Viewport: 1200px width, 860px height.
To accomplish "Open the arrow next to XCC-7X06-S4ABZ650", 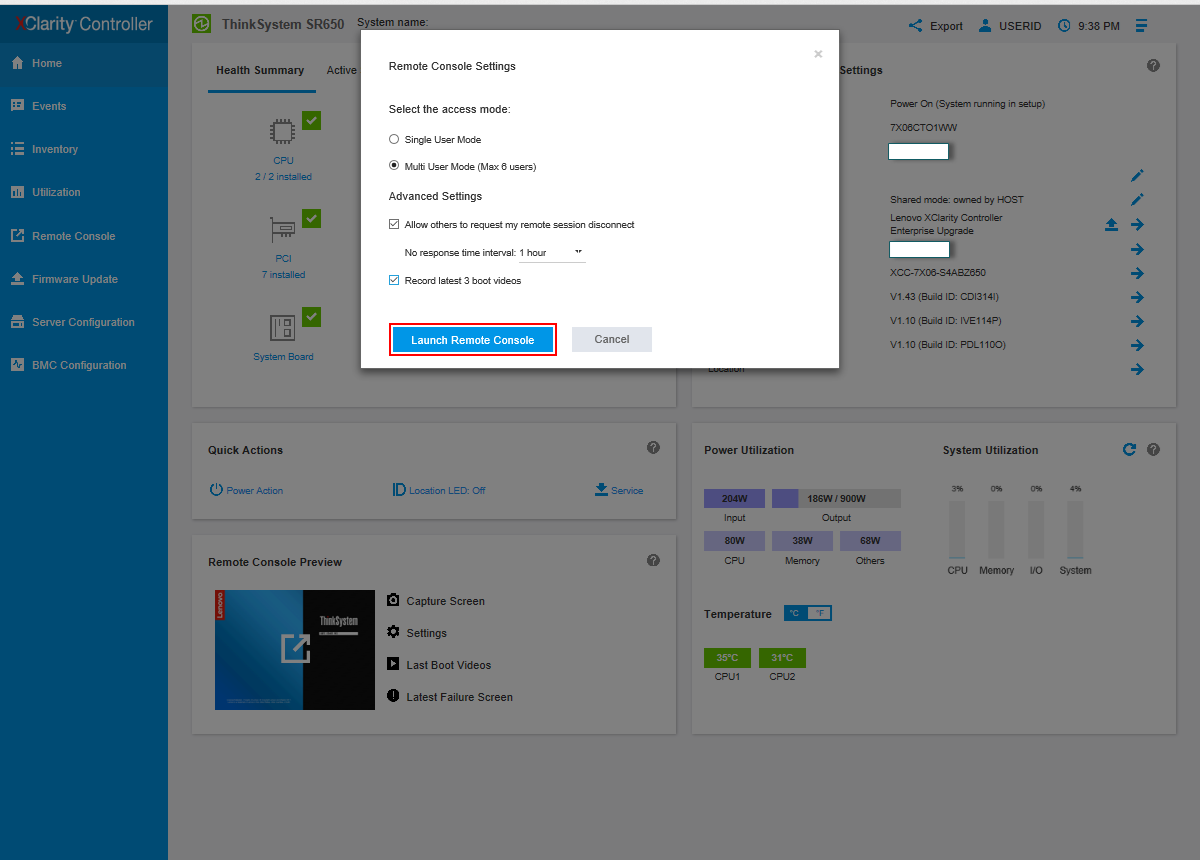I will coord(1137,273).
